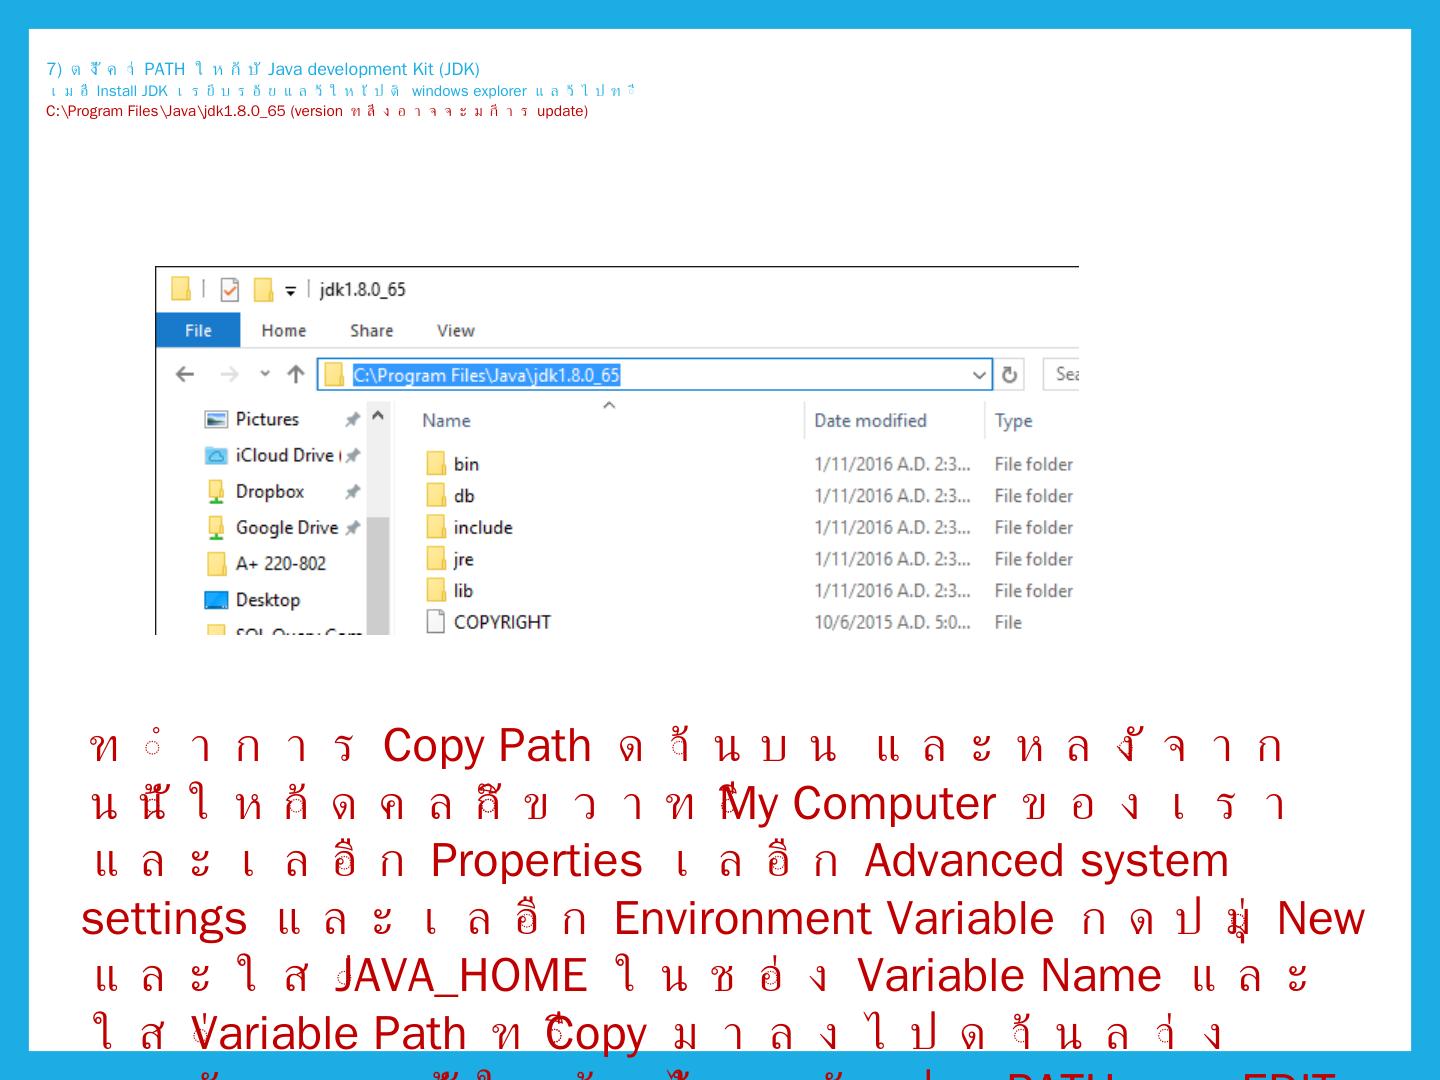
Task: Select the db folder icon
Action: 436,495
